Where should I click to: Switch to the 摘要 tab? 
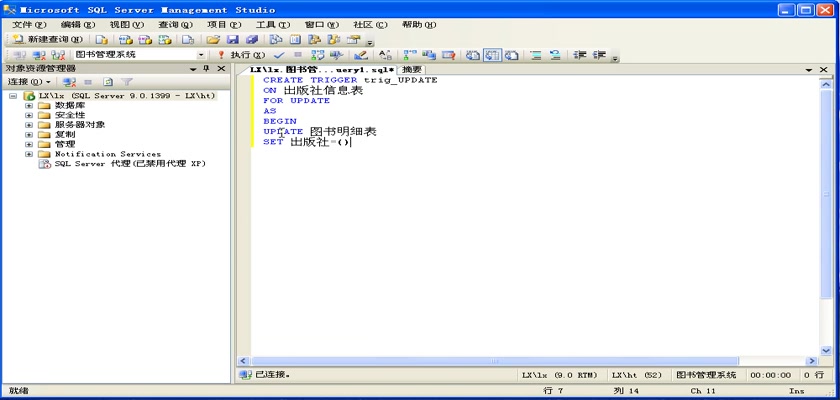tap(412, 70)
